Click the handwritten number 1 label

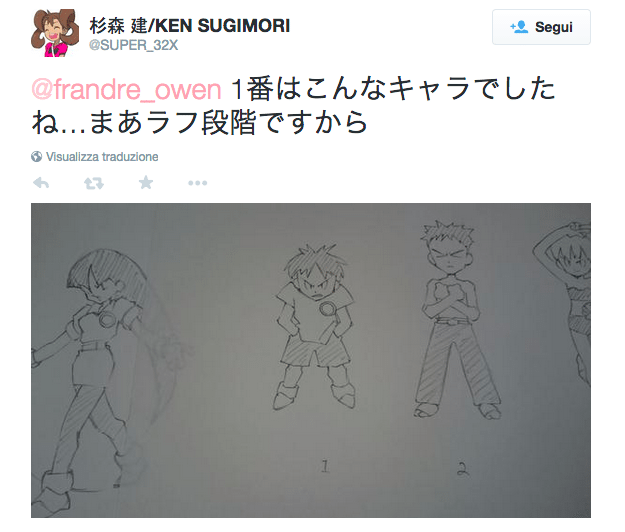(325, 466)
